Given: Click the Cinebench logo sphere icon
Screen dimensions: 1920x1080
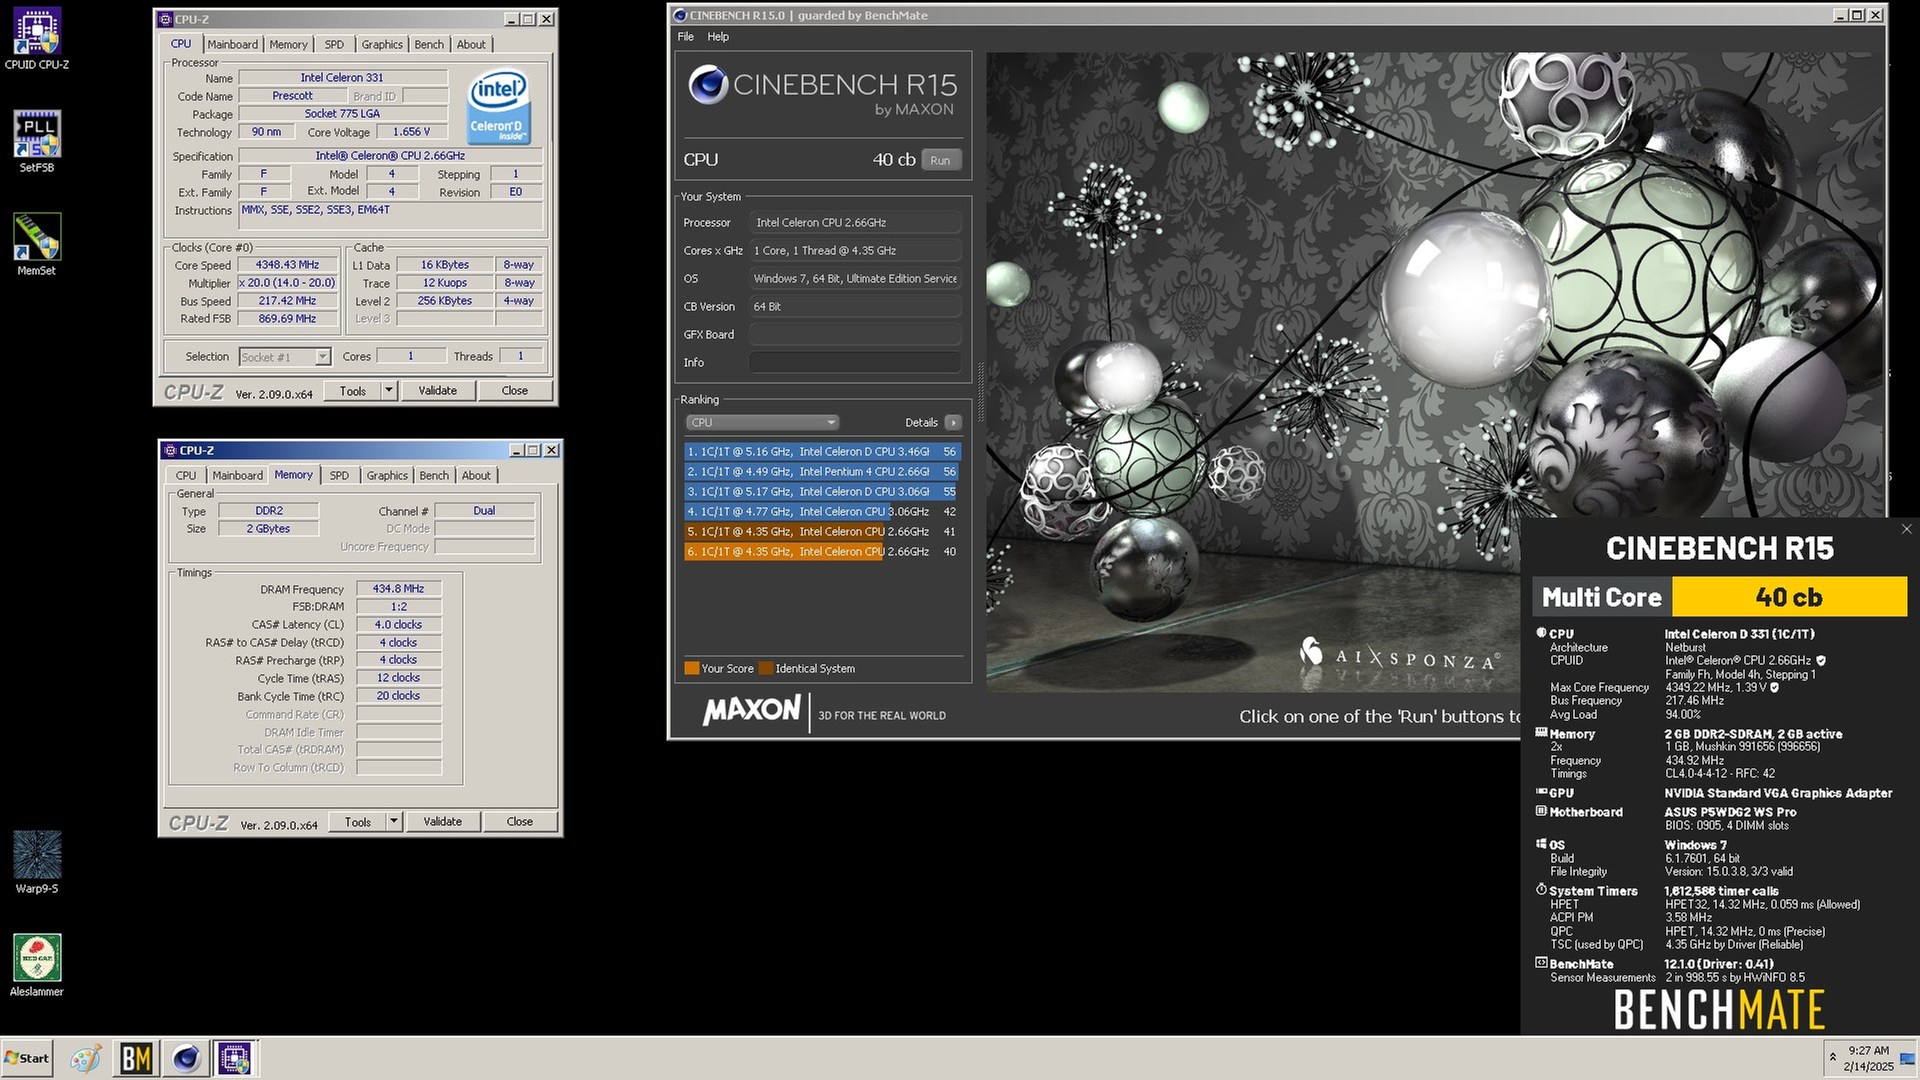Looking at the screenshot, I should [x=707, y=85].
